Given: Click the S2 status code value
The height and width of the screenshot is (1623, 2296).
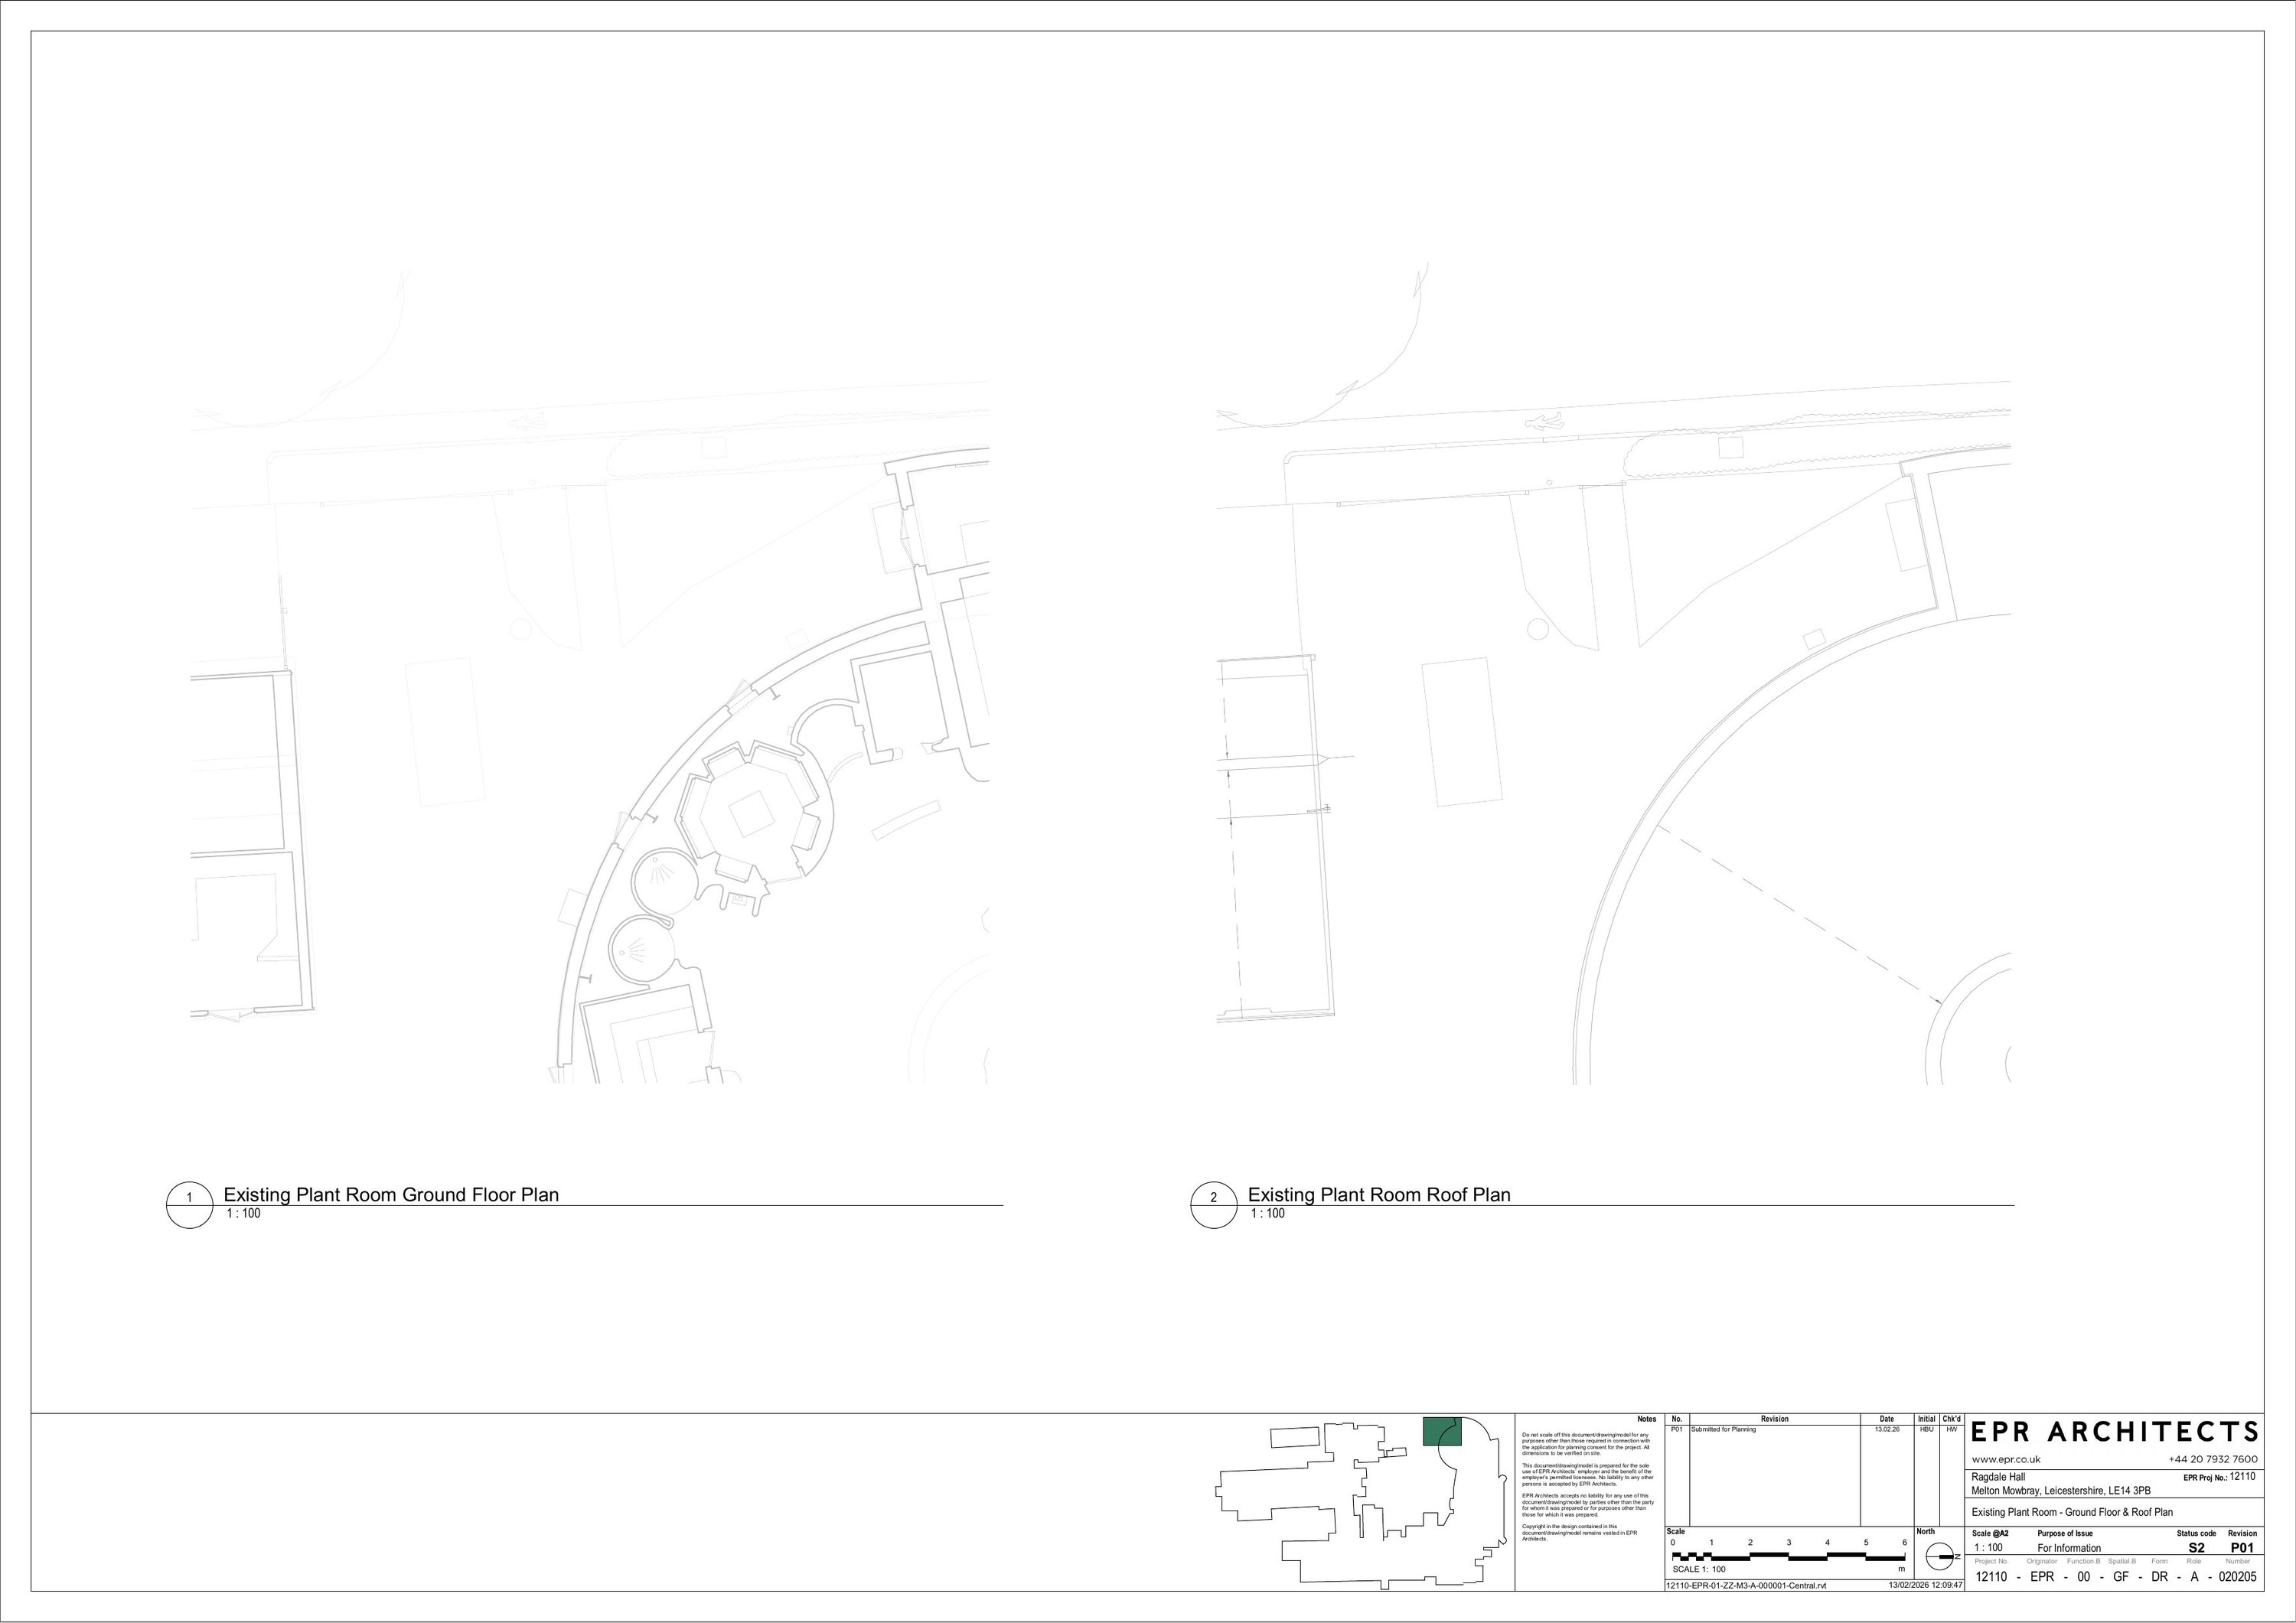Looking at the screenshot, I should coord(2196,1548).
